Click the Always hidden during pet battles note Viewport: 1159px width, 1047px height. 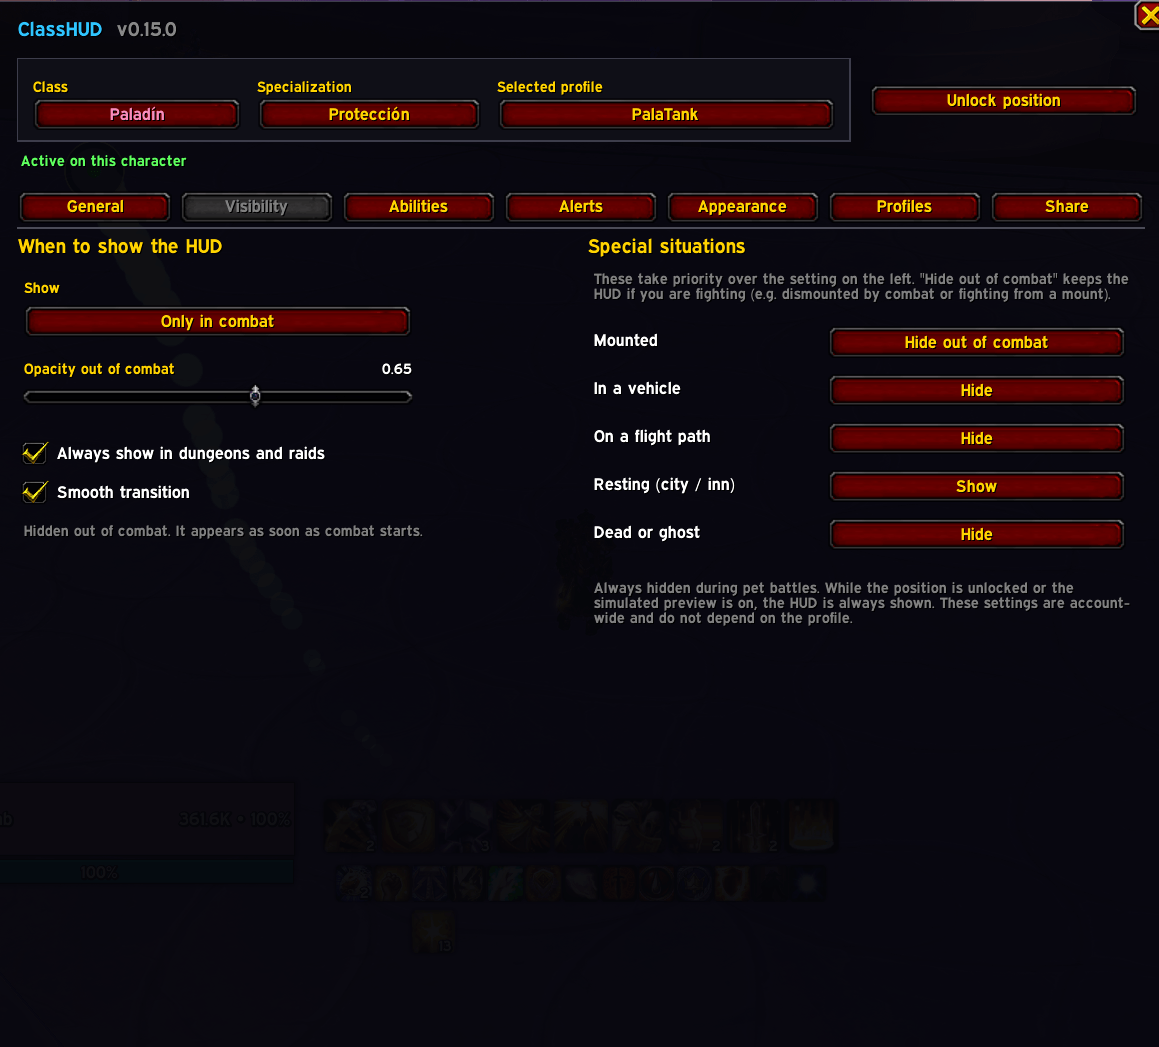point(862,603)
